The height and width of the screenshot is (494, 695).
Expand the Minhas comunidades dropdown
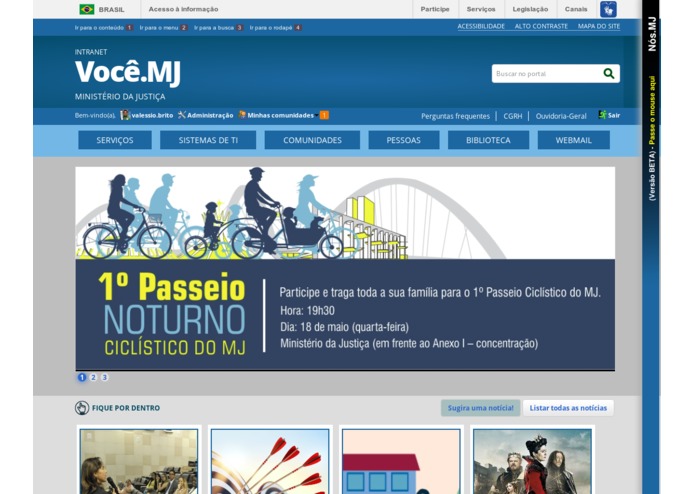316,116
